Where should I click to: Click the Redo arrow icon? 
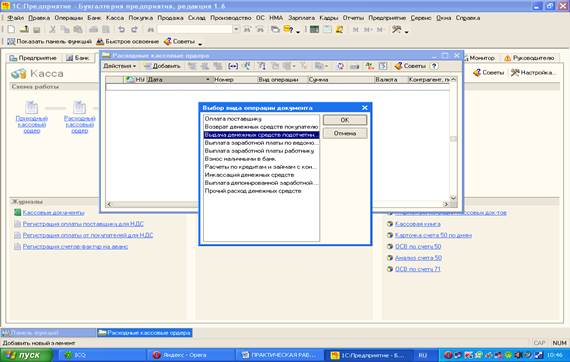tap(134, 29)
